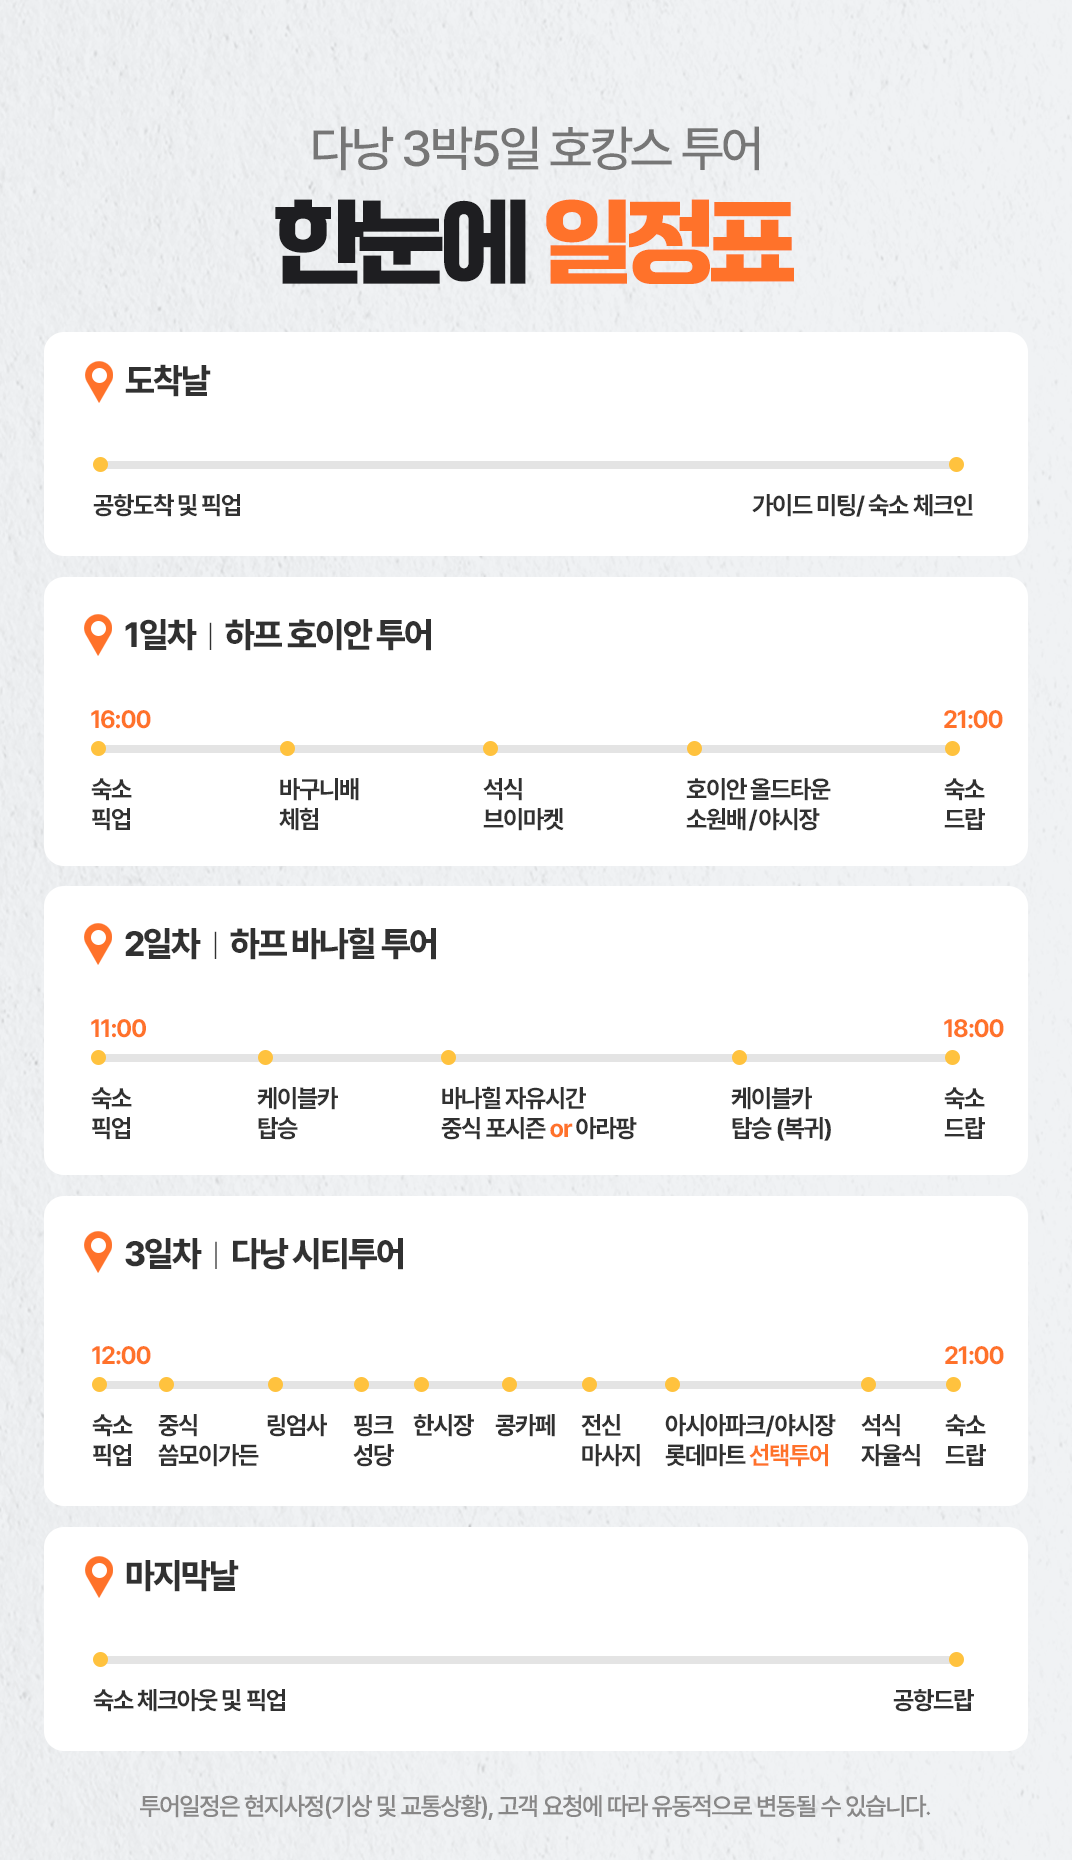This screenshot has width=1072, height=1860.
Task: Click the 18:00 end time label
Action: click(973, 1029)
